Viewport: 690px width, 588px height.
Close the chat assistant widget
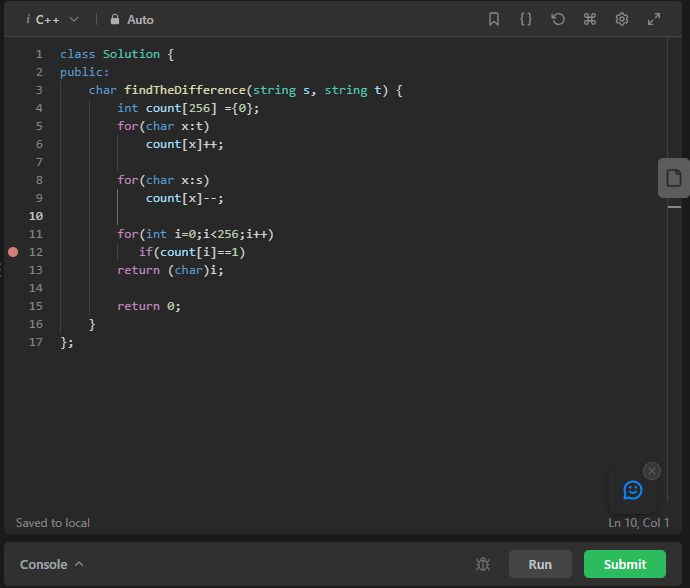pyautogui.click(x=652, y=471)
